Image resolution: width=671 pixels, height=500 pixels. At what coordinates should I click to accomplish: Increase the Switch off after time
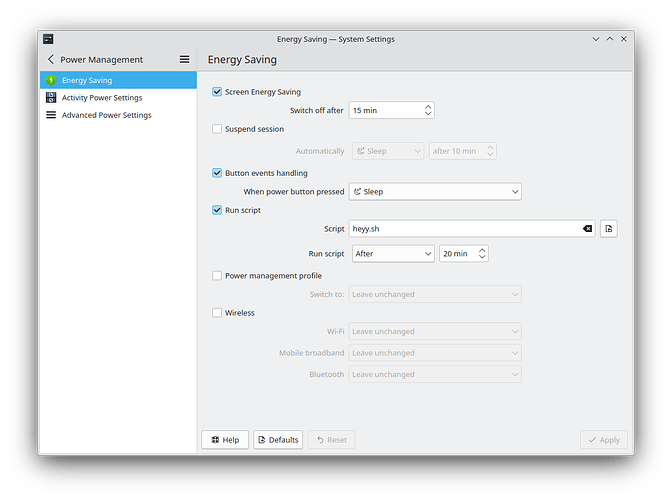[x=428, y=106]
